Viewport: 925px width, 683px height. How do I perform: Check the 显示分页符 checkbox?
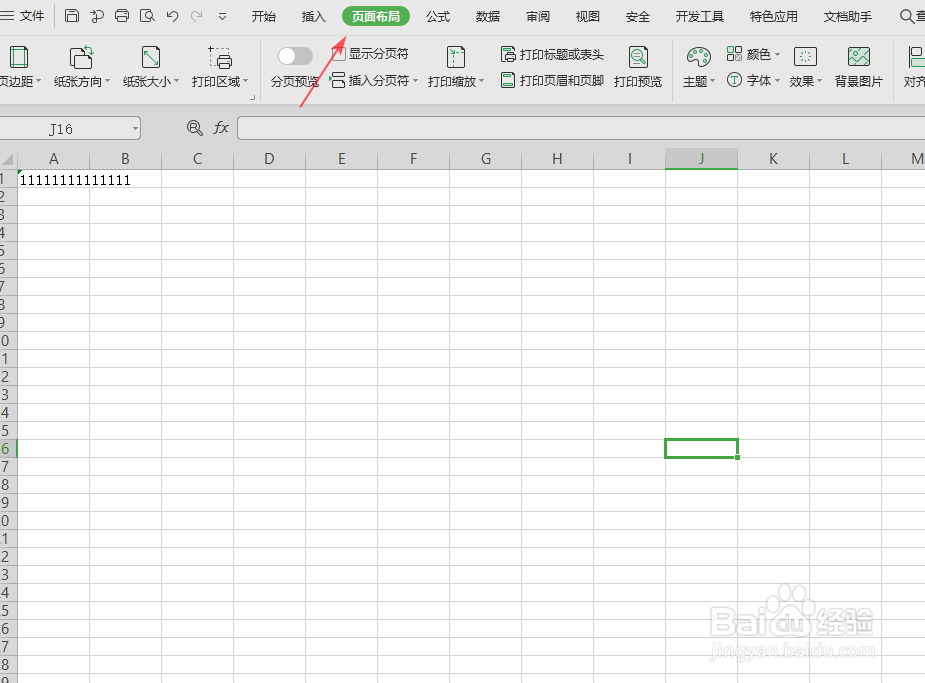coord(339,54)
